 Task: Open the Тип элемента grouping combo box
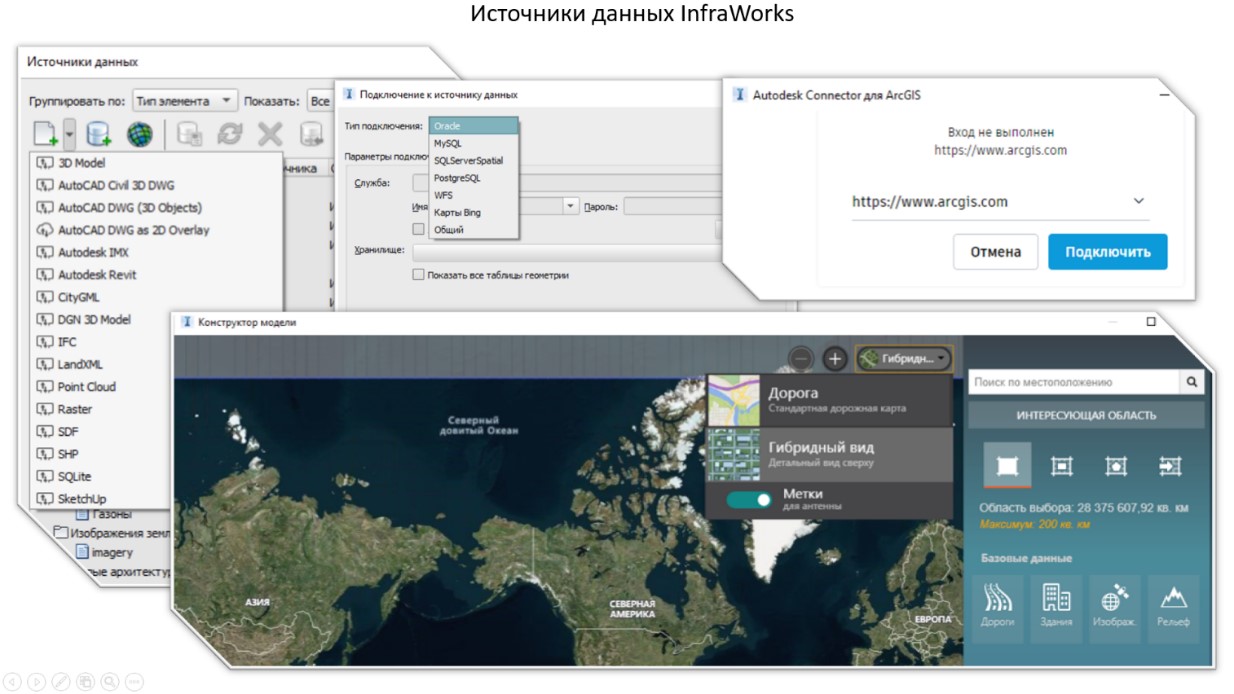(x=185, y=101)
